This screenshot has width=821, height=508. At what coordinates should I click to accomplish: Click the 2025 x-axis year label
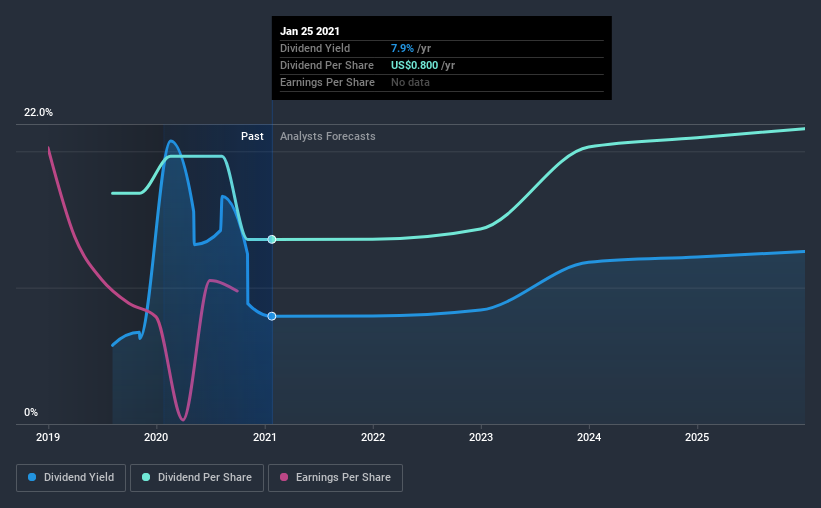pos(697,437)
